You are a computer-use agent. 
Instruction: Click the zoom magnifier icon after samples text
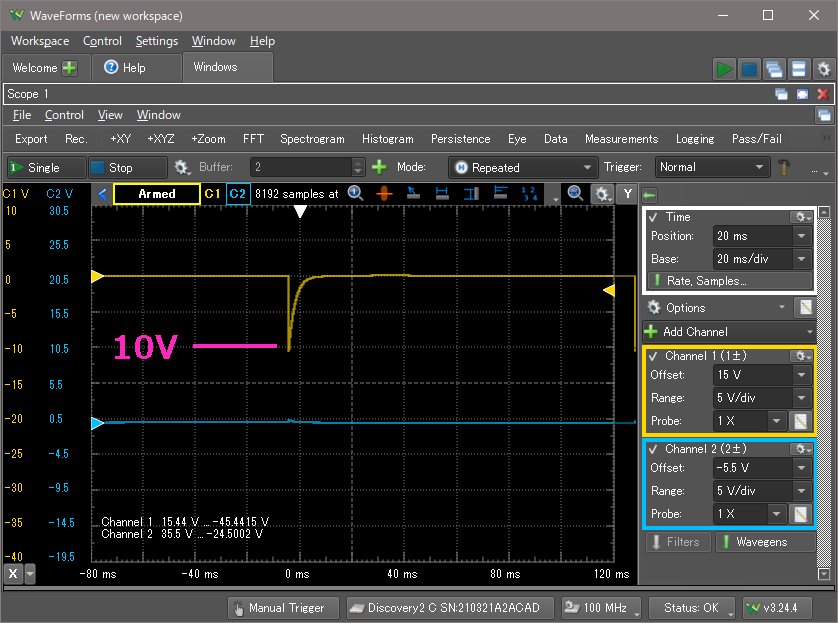point(355,193)
